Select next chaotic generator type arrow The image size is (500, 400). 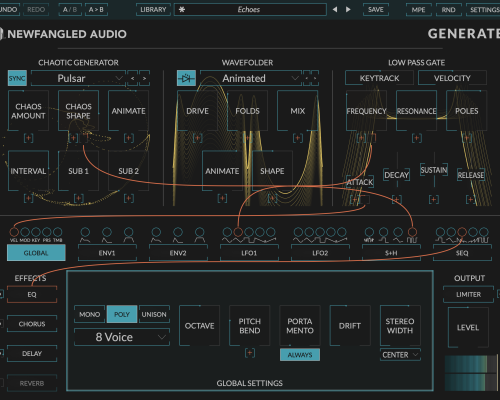coord(144,78)
